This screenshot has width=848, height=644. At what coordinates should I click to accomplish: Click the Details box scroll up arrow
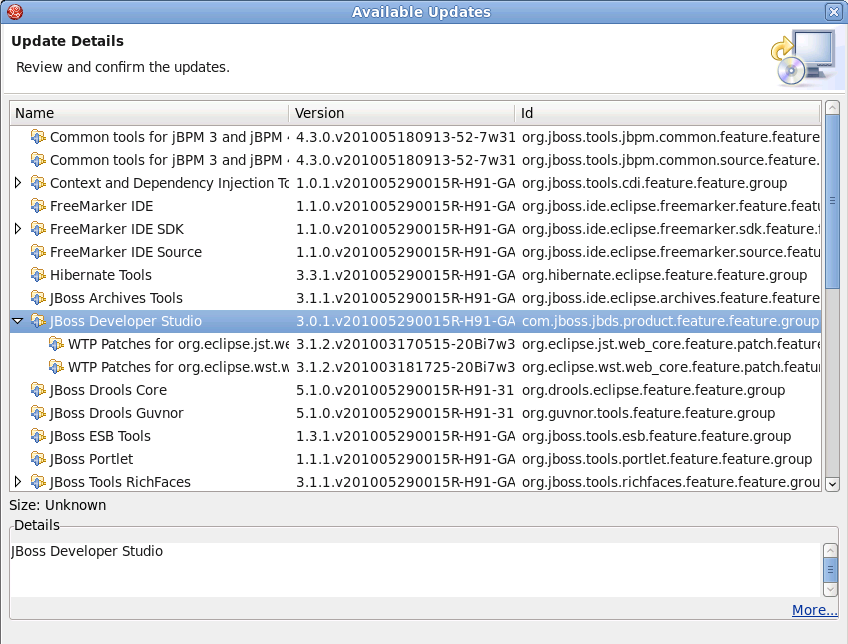pyautogui.click(x=830, y=550)
